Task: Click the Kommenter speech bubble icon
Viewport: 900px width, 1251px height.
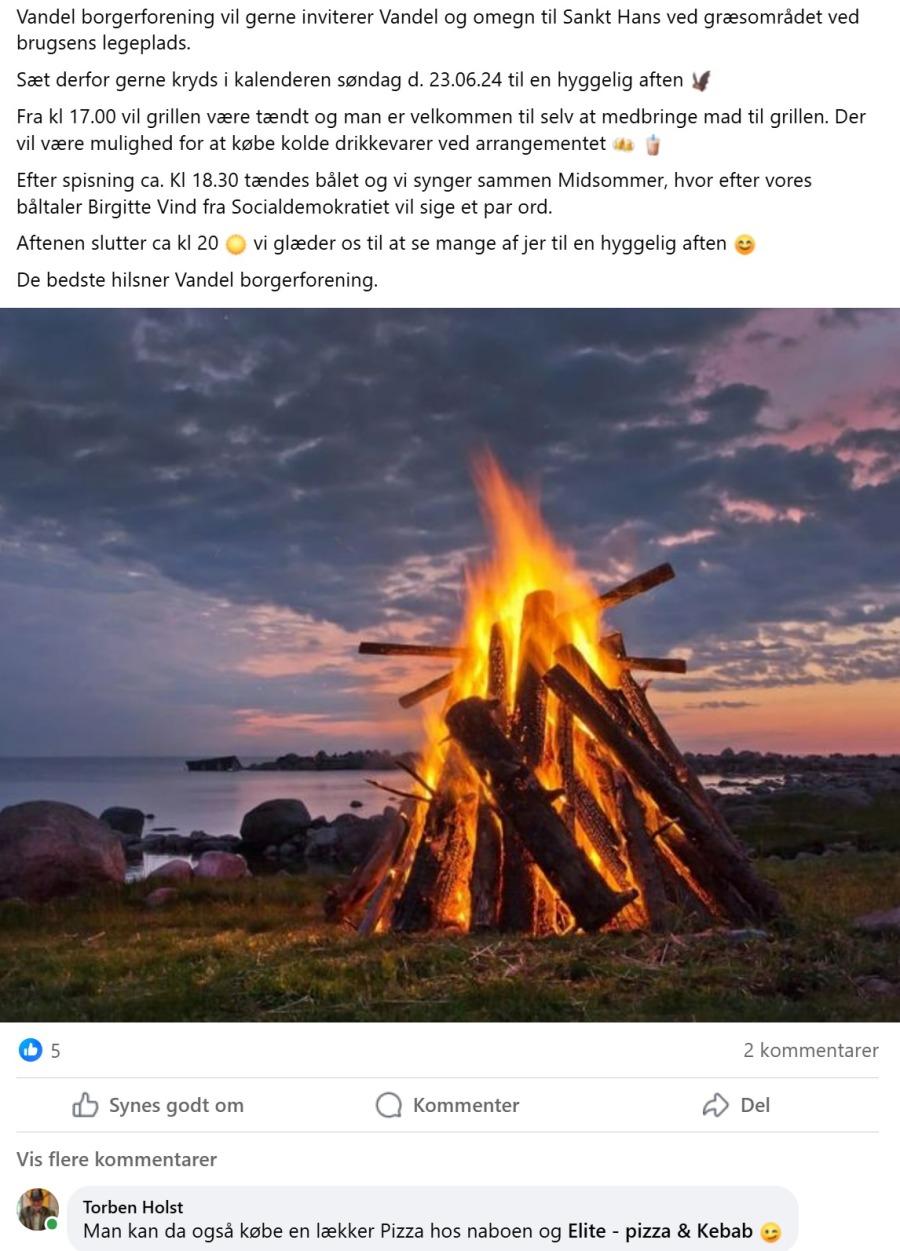Action: click(x=388, y=1105)
